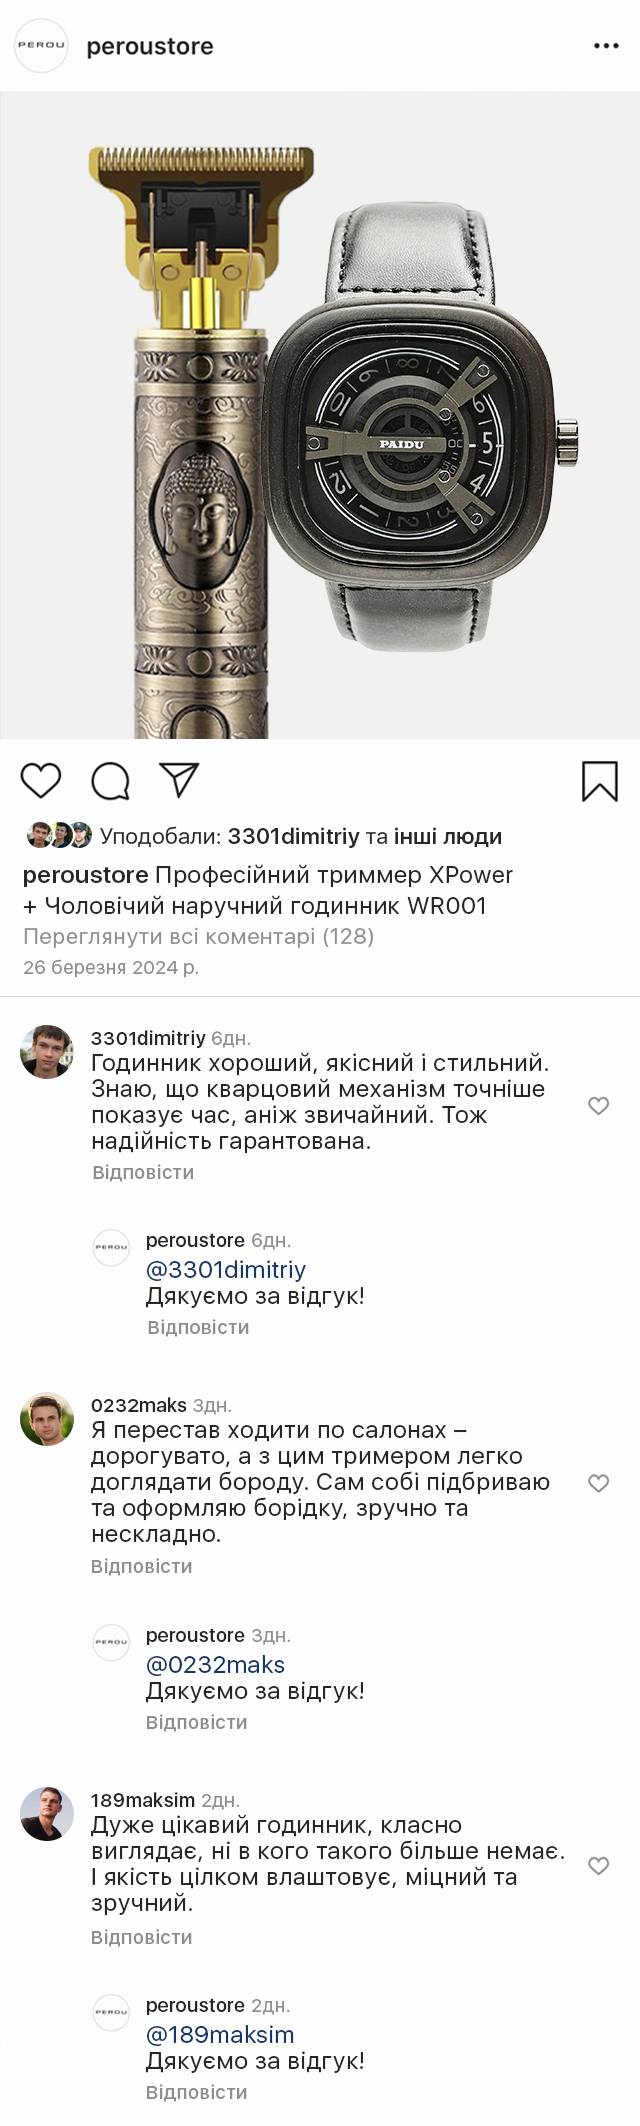Open the comment bubble icon
Viewport: 640px width, 2126px height.
pos(110,781)
